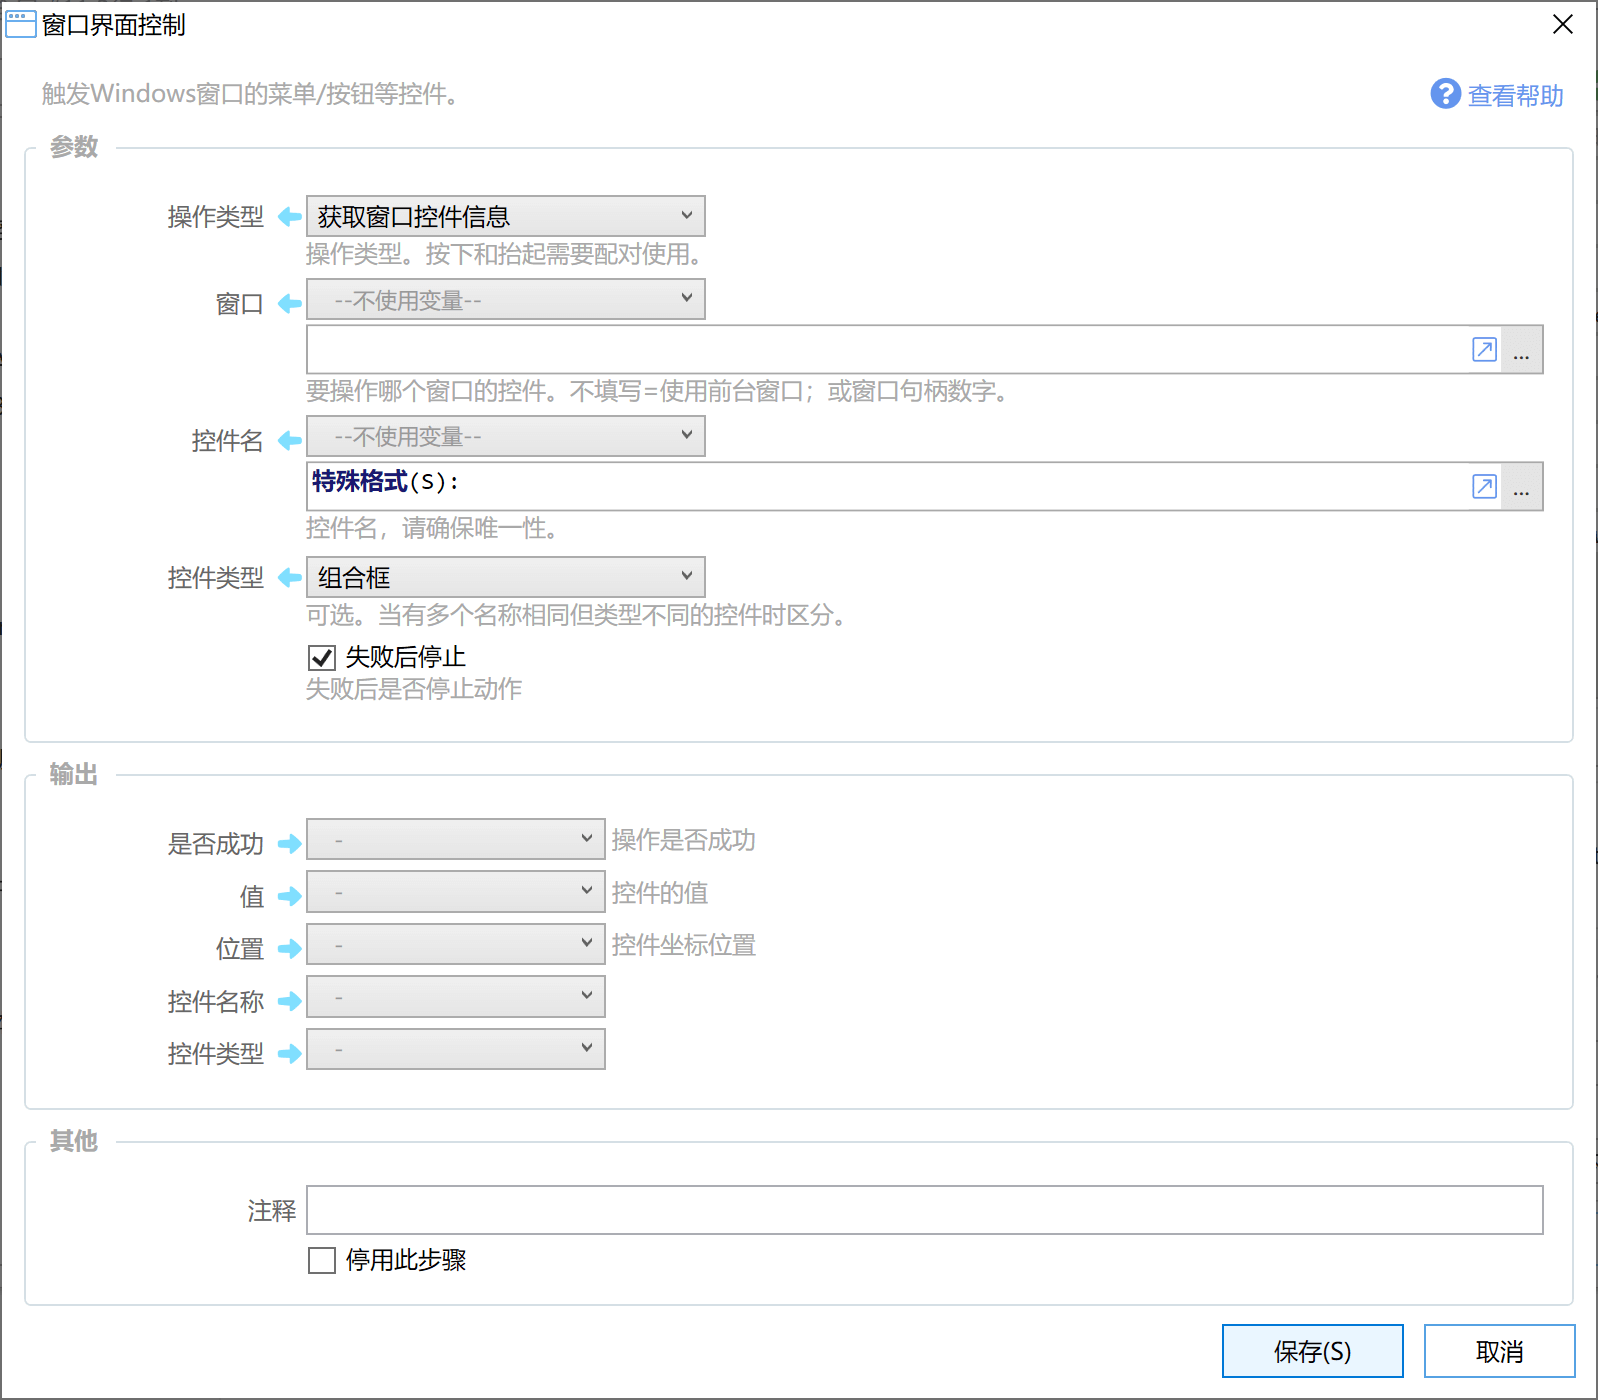Click the 注释 comment input field
This screenshot has height=1400, width=1598.
pyautogui.click(x=924, y=1210)
